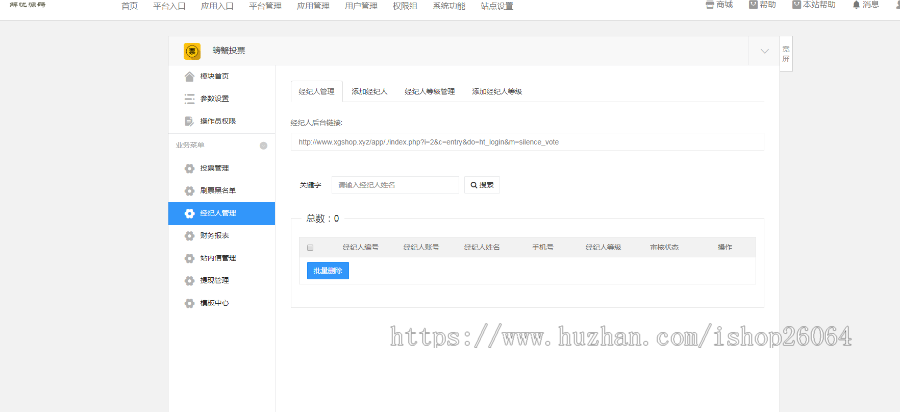Switch to the 经纪人等级管理 tab
Image resolution: width=900 pixels, height=412 pixels.
click(x=429, y=91)
